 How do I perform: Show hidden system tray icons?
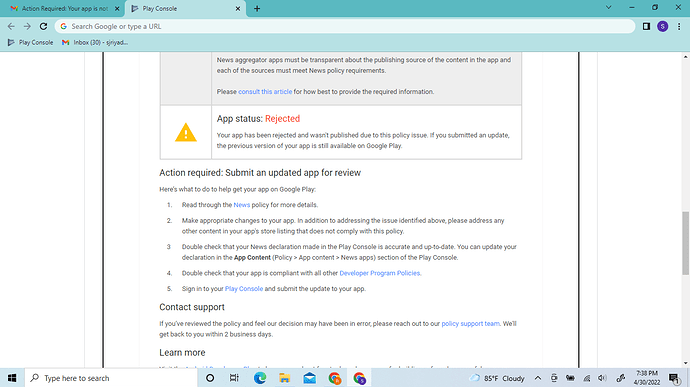tap(538, 378)
